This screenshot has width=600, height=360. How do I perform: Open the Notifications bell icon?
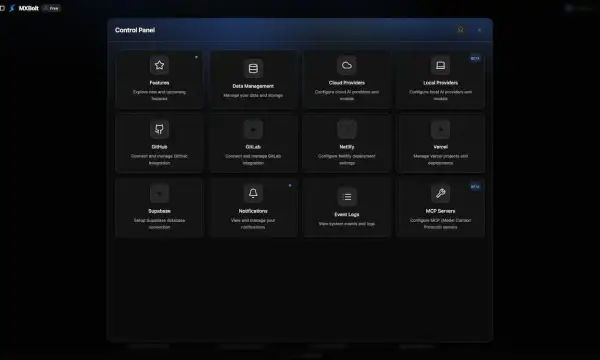click(253, 194)
